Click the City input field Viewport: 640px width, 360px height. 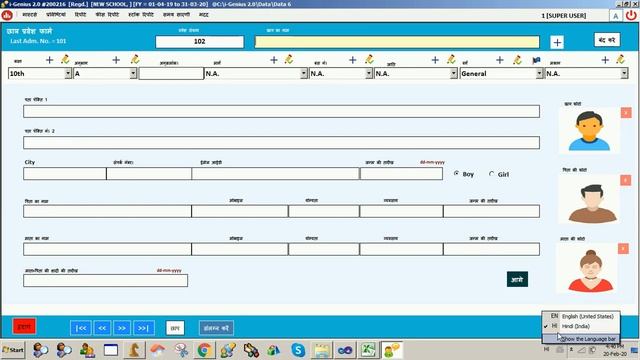click(65, 173)
